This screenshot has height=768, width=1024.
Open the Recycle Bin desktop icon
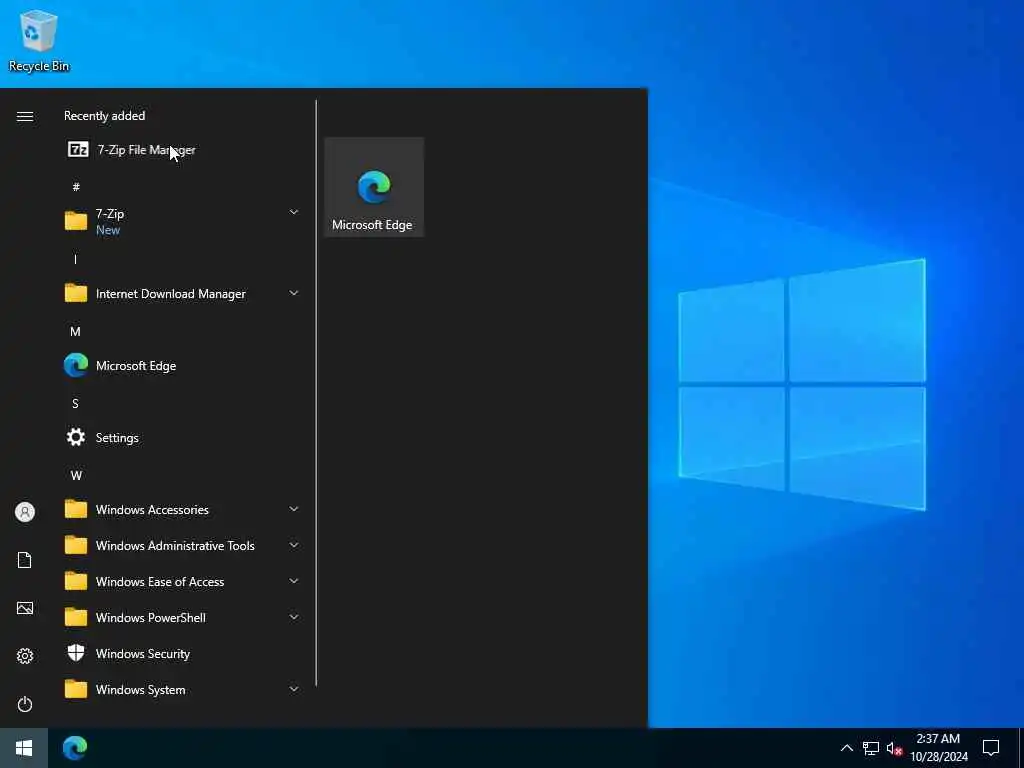(x=39, y=40)
